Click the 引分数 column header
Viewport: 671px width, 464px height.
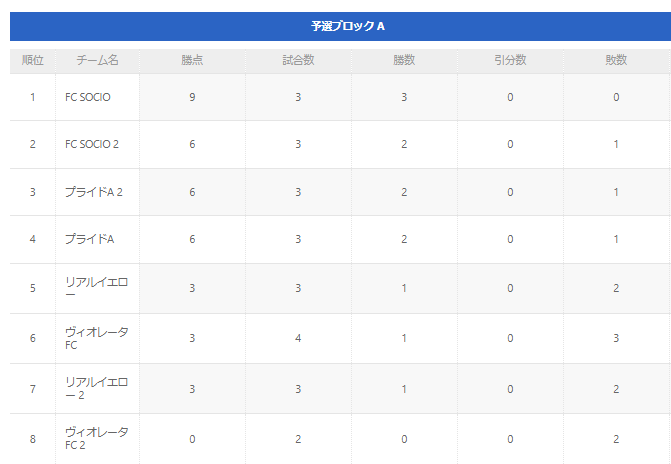[510, 60]
